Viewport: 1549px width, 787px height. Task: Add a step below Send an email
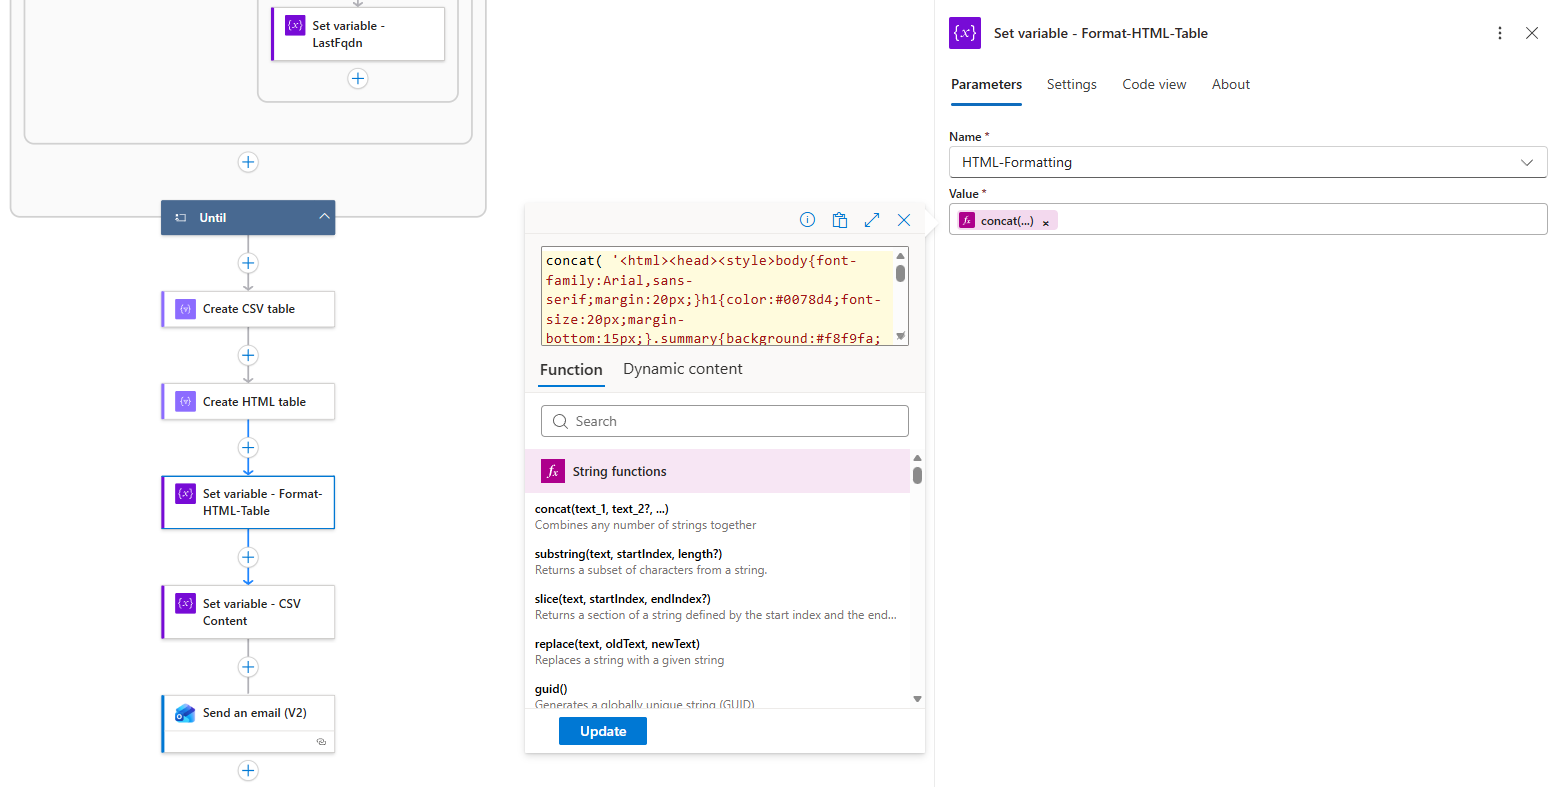click(248, 770)
